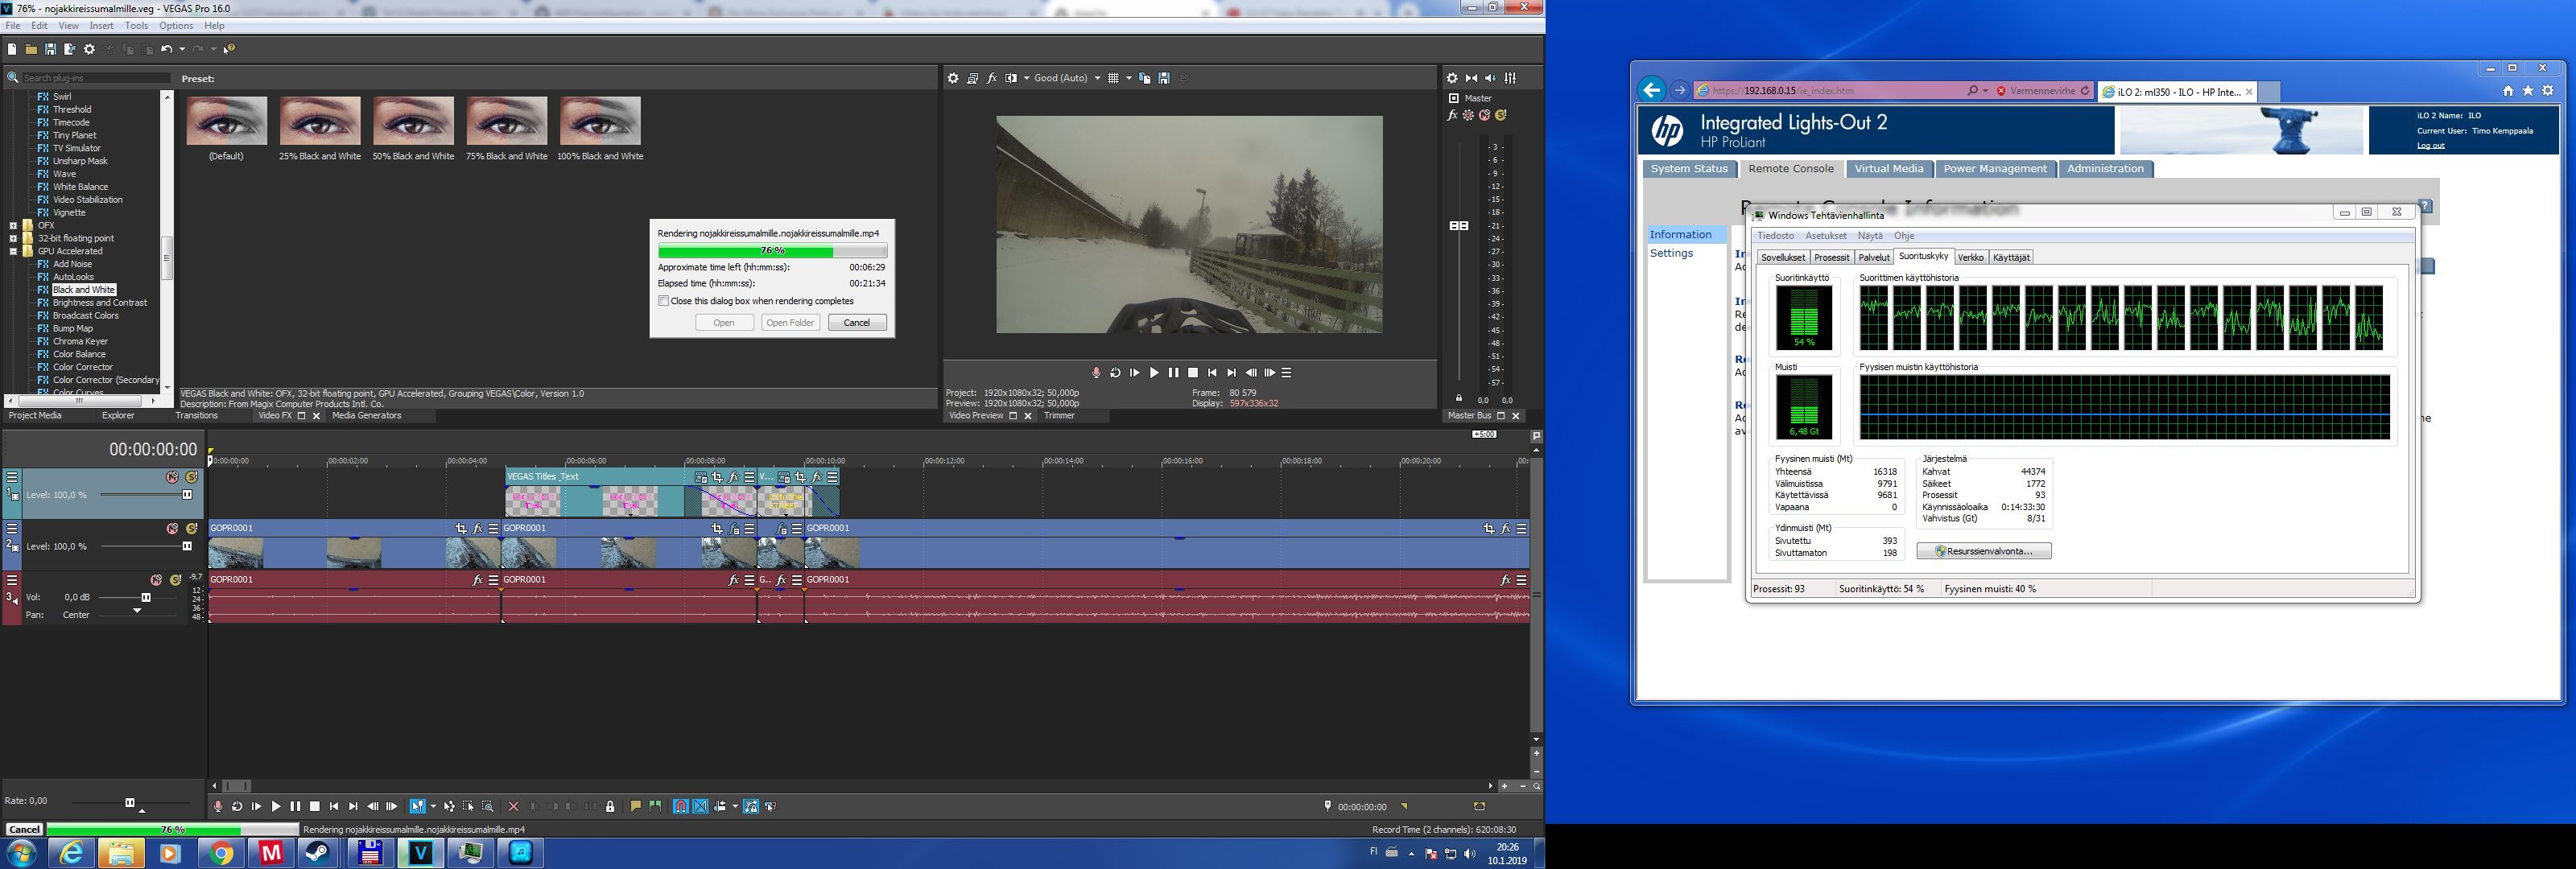The width and height of the screenshot is (2576, 869).
Task: Select the 50% Black and White preset
Action: pyautogui.click(x=413, y=122)
